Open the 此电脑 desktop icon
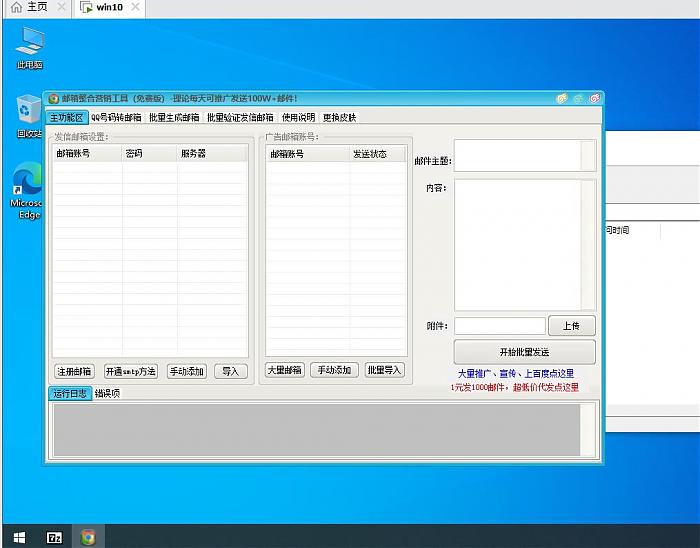This screenshot has width=700, height=548. 30,45
